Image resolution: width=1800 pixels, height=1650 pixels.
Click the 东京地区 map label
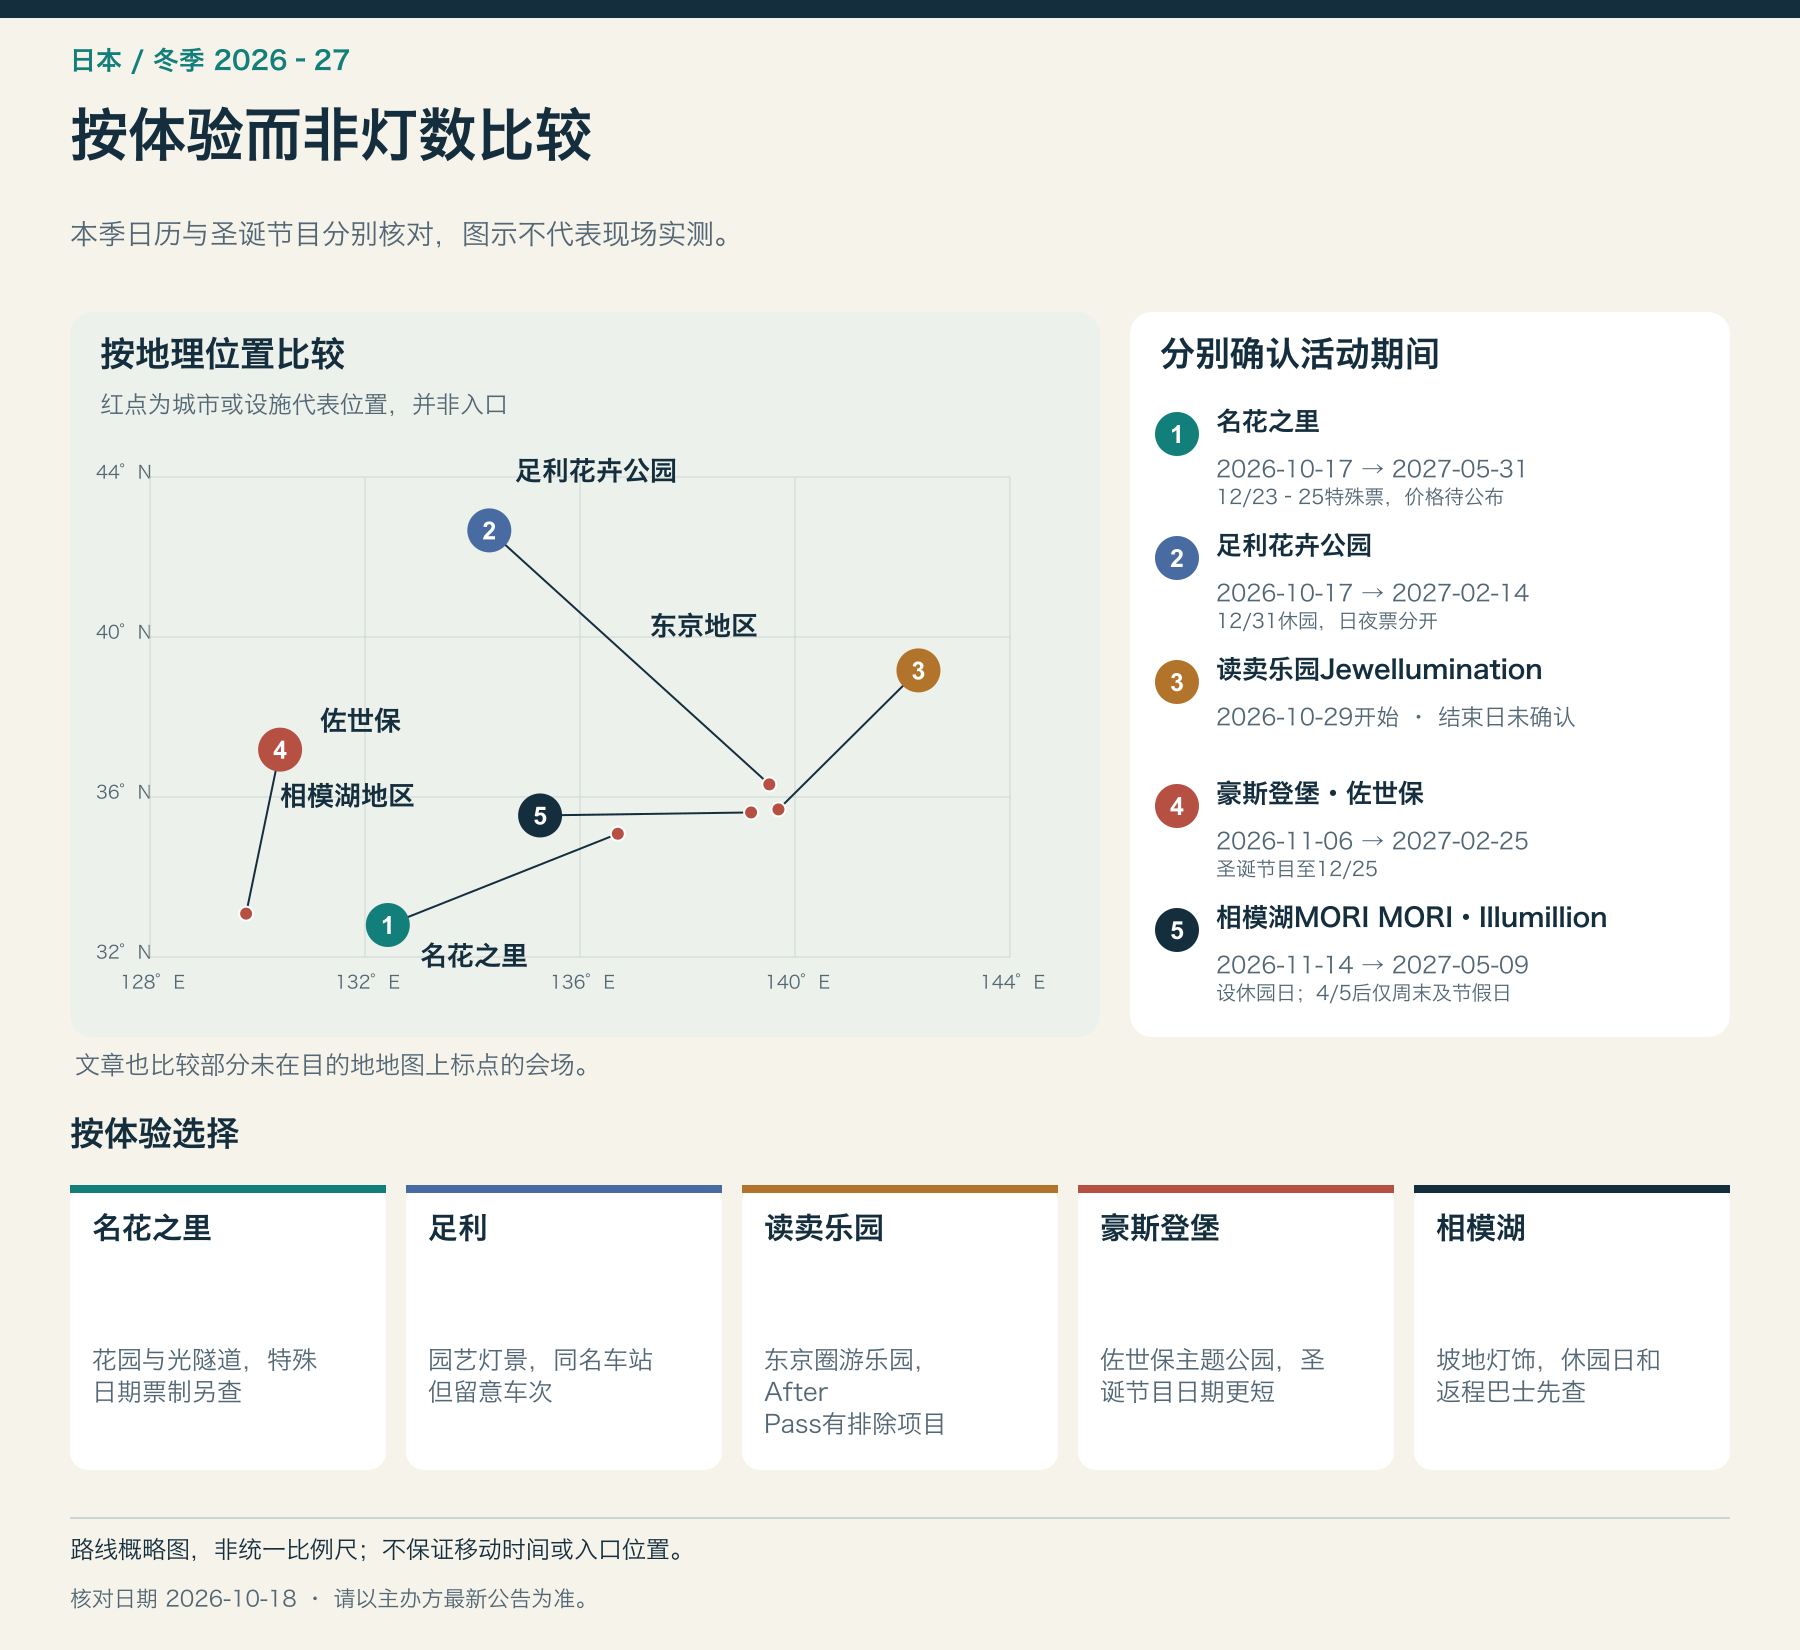tap(704, 625)
